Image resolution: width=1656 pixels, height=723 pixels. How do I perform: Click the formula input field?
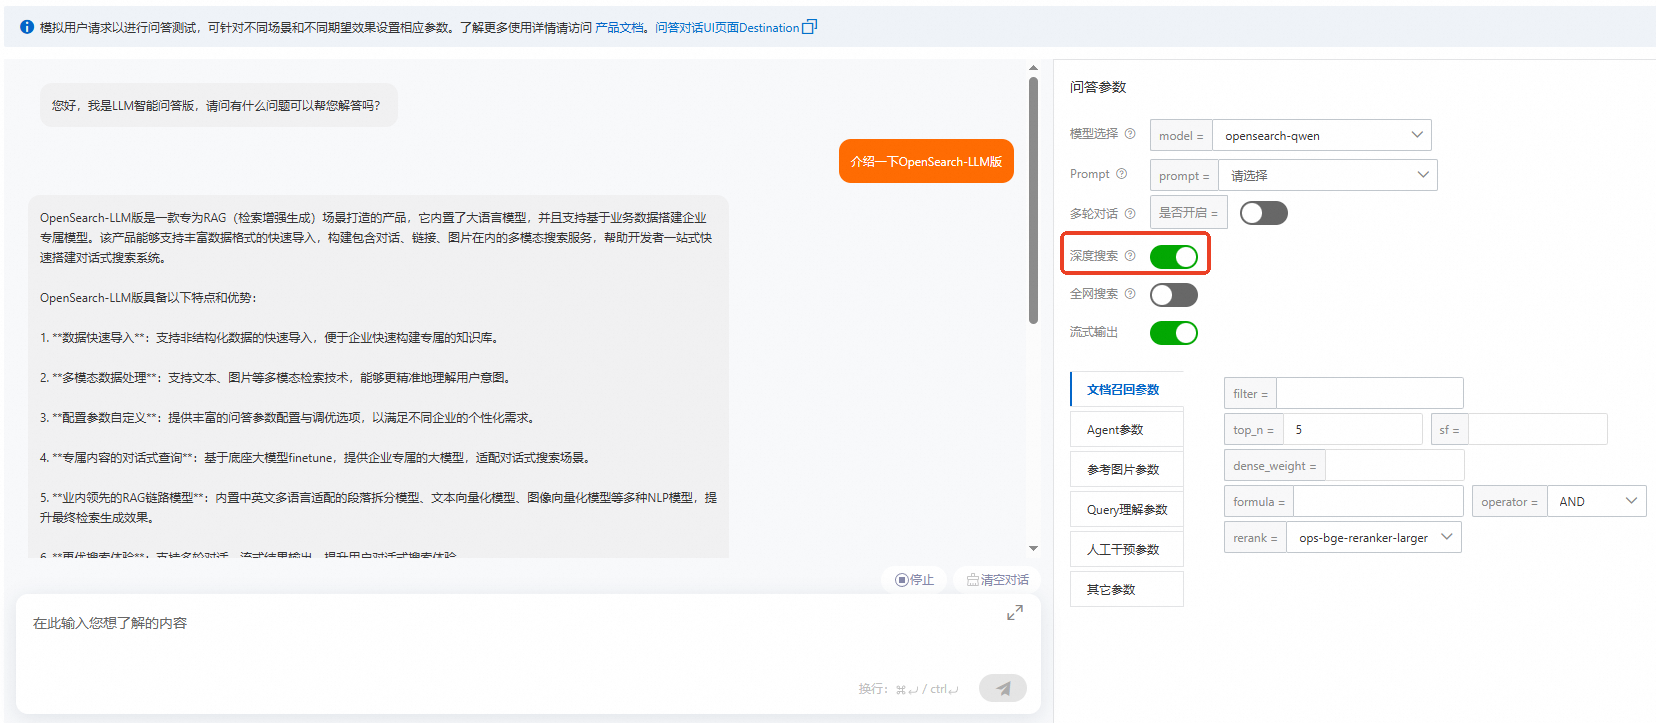(1379, 501)
